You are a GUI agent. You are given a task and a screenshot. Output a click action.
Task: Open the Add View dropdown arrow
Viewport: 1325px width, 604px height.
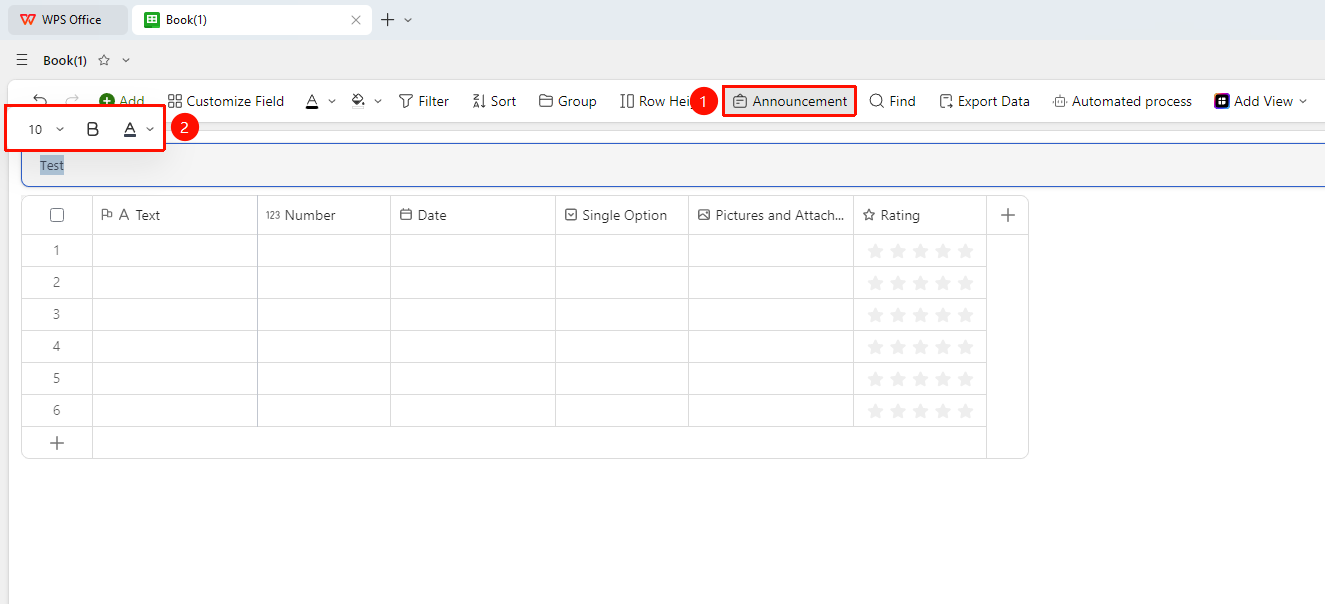click(x=1303, y=101)
